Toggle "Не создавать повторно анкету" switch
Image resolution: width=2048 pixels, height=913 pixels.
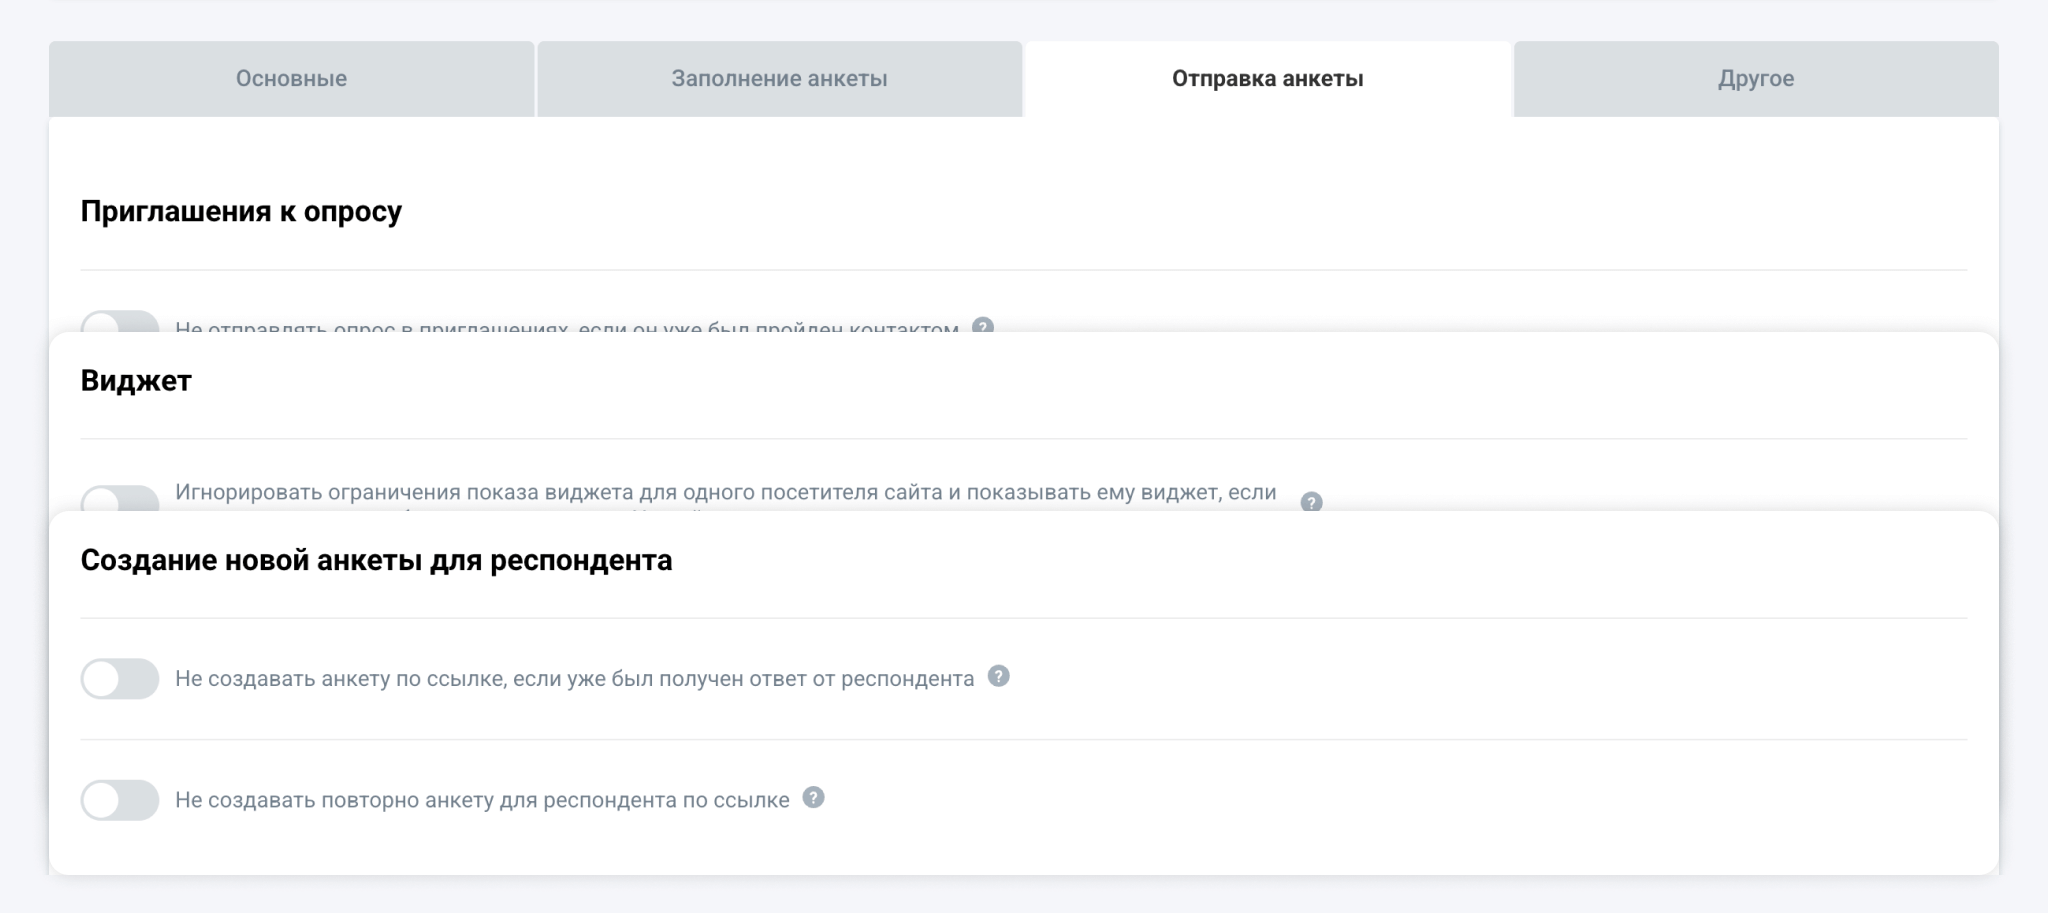pos(120,800)
